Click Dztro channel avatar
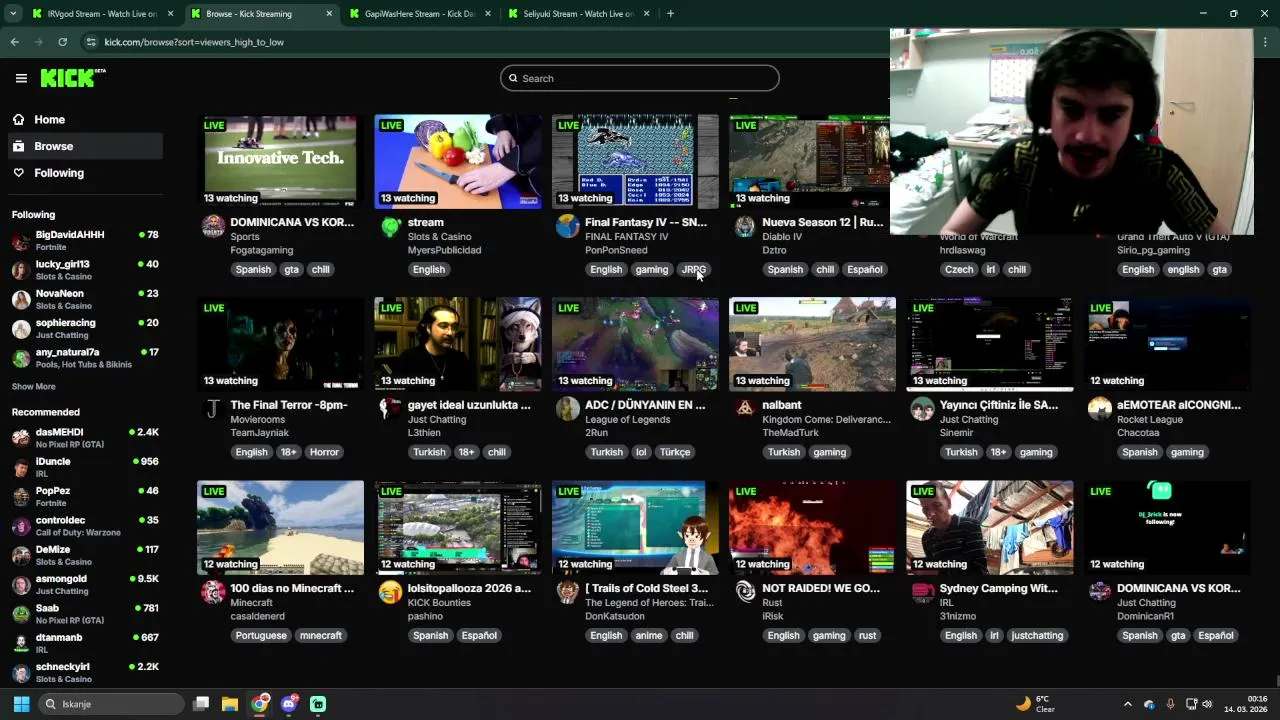The height and width of the screenshot is (720, 1280). point(745,226)
